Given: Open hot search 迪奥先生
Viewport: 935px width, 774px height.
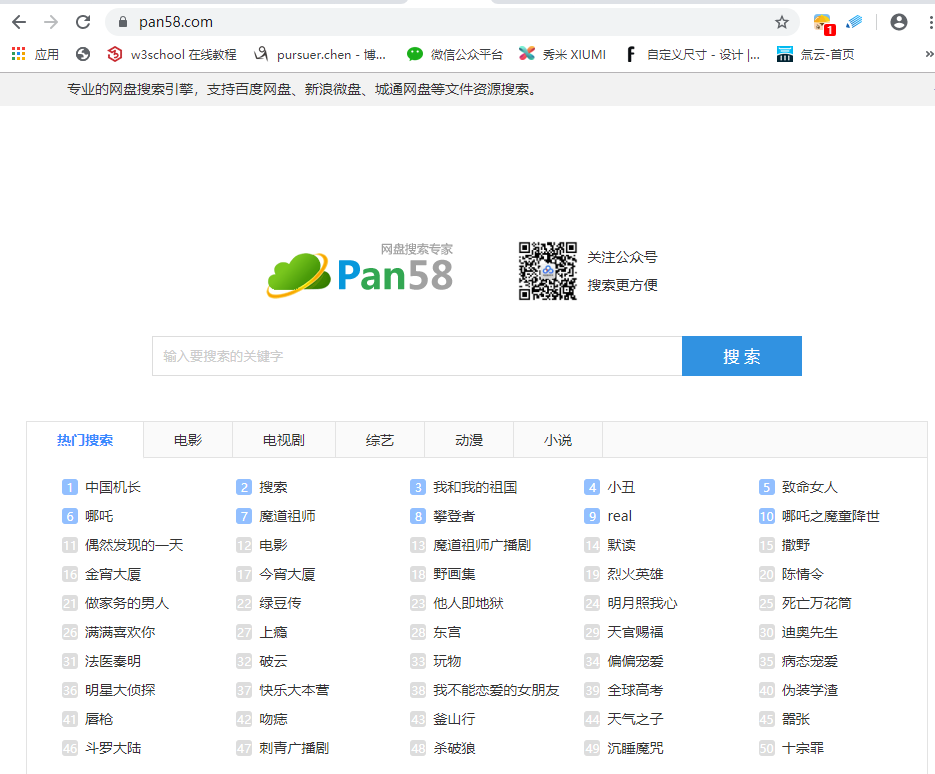Looking at the screenshot, I should coord(809,632).
